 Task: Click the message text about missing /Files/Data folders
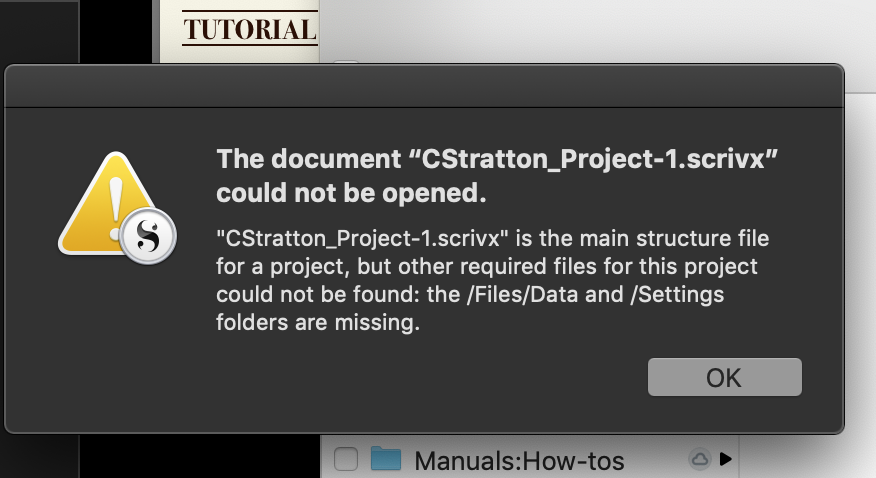pyautogui.click(x=492, y=280)
